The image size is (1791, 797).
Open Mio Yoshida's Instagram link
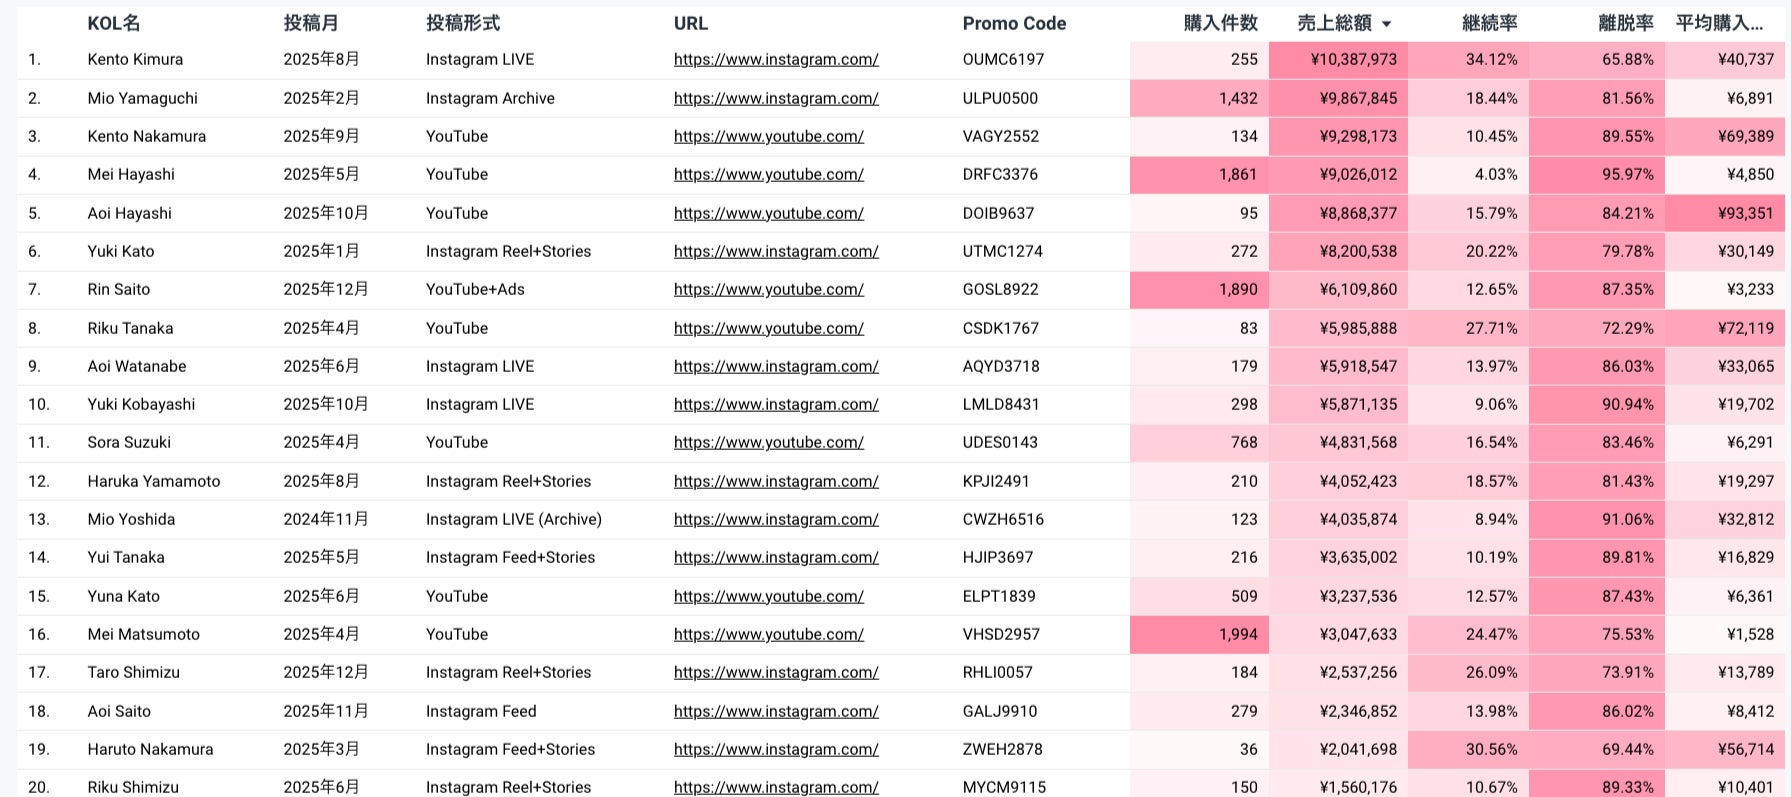pyautogui.click(x=776, y=519)
